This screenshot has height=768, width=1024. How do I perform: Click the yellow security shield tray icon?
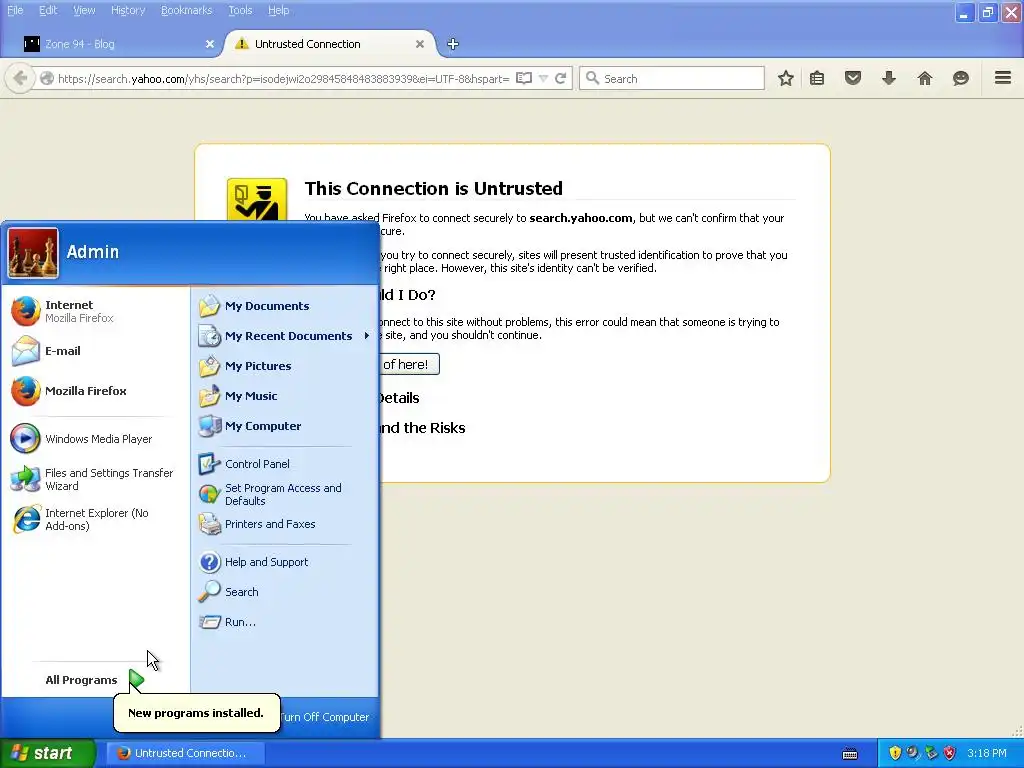pos(895,753)
